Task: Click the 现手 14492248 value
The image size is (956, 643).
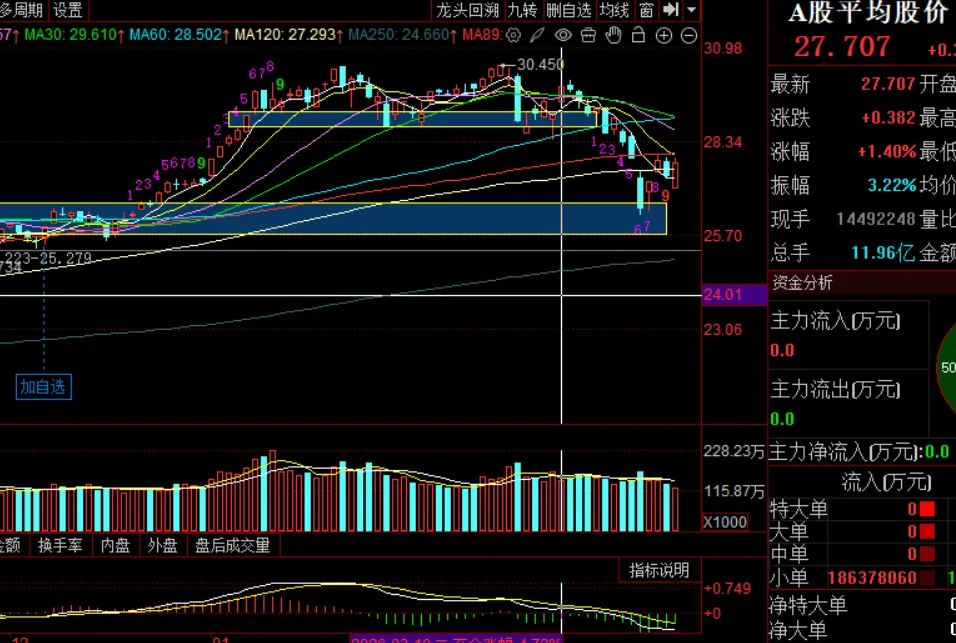Action: click(x=876, y=219)
